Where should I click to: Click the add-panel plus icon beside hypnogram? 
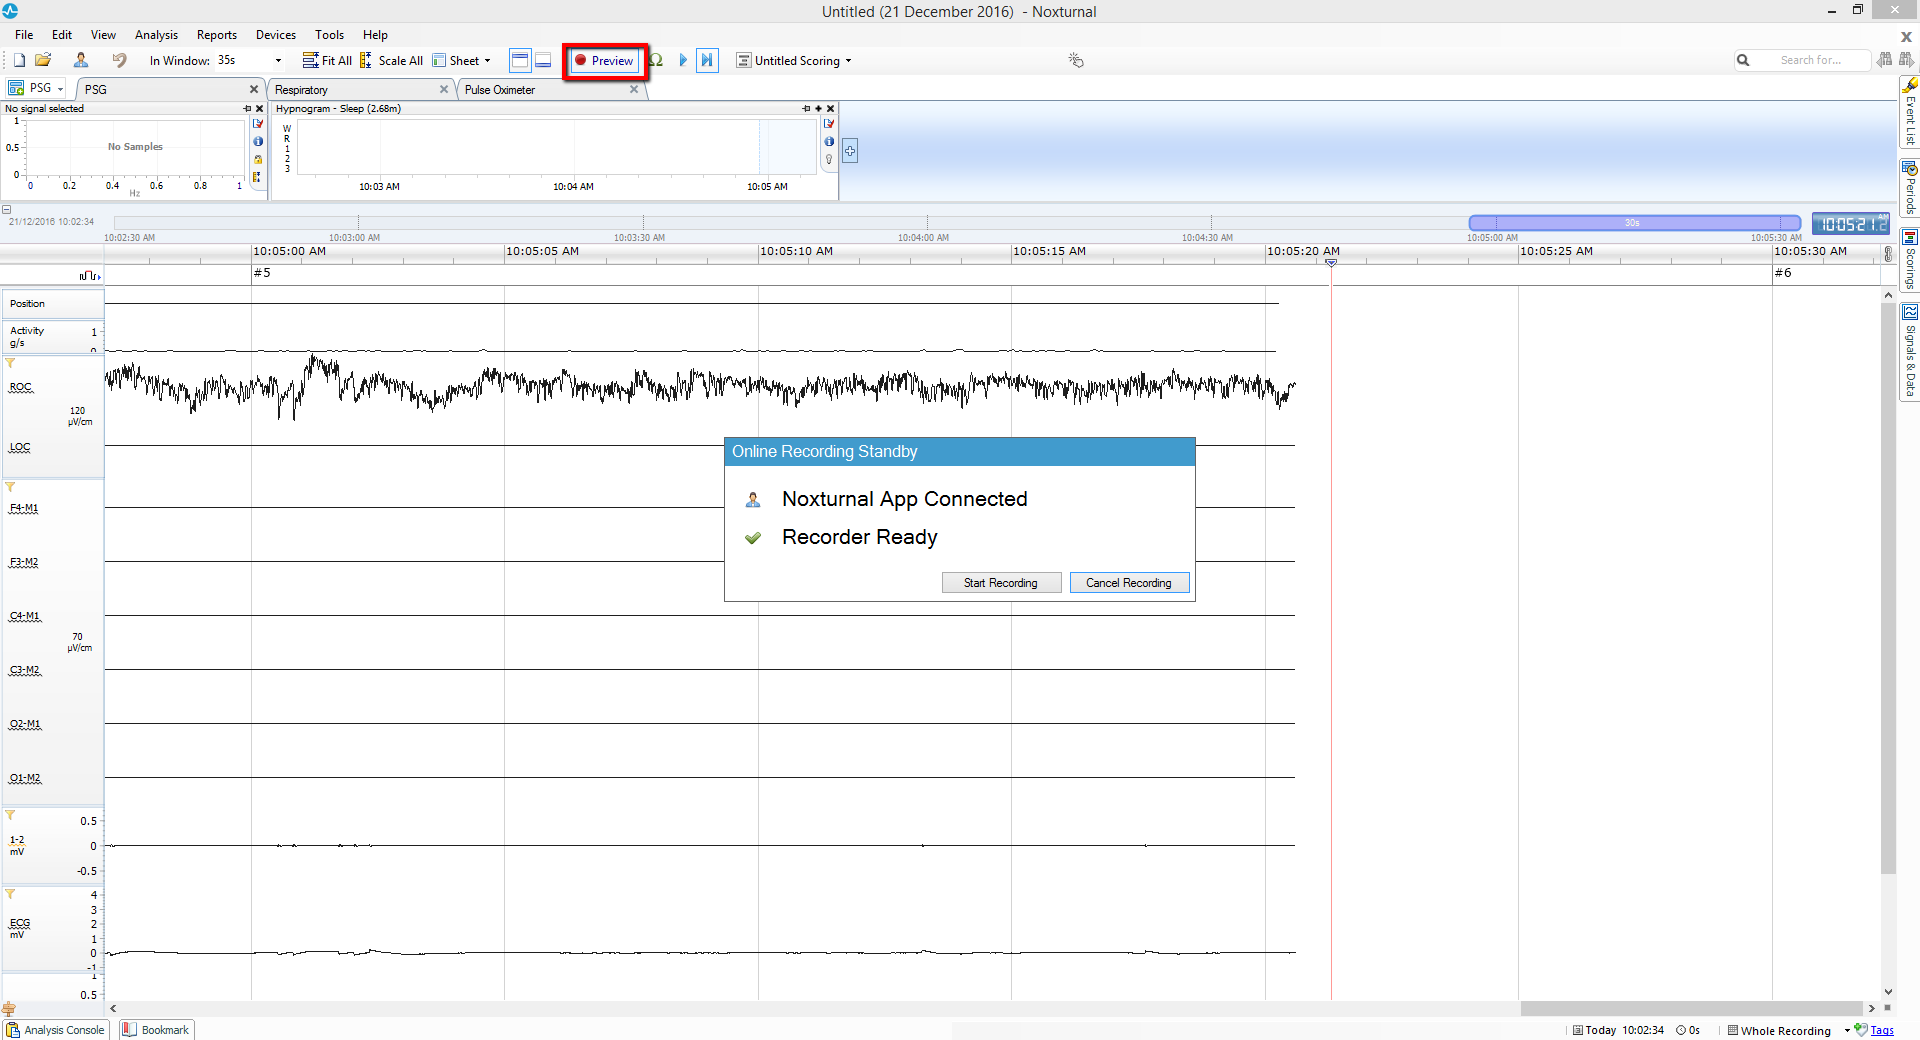coord(850,151)
